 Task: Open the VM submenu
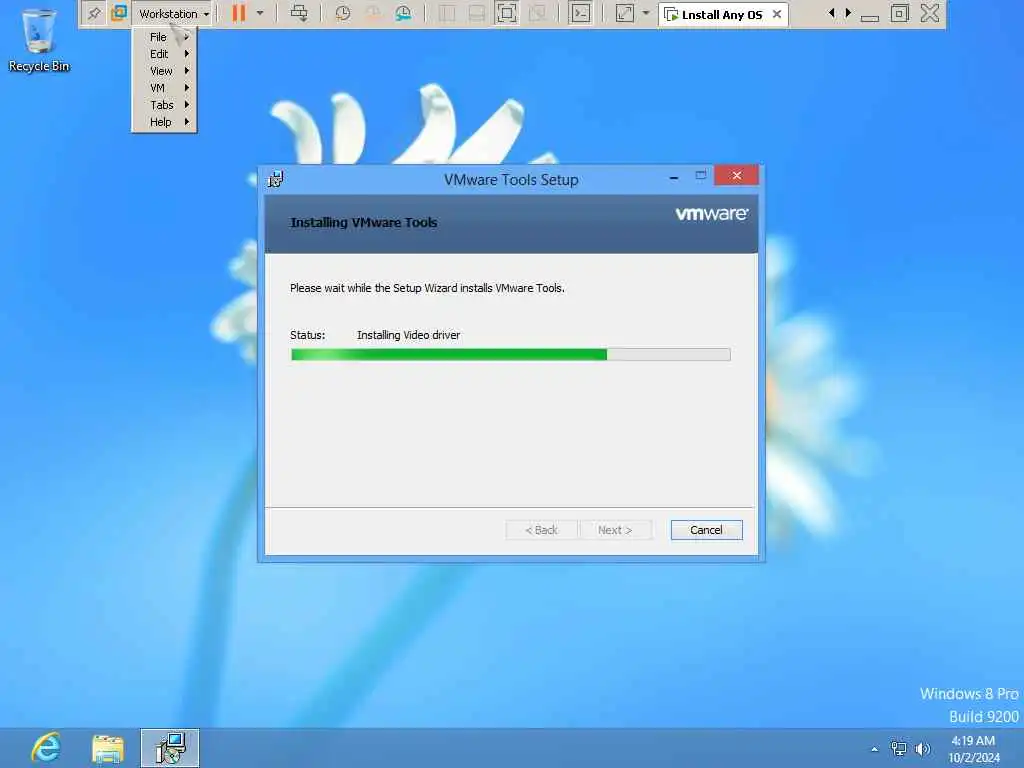pyautogui.click(x=165, y=88)
